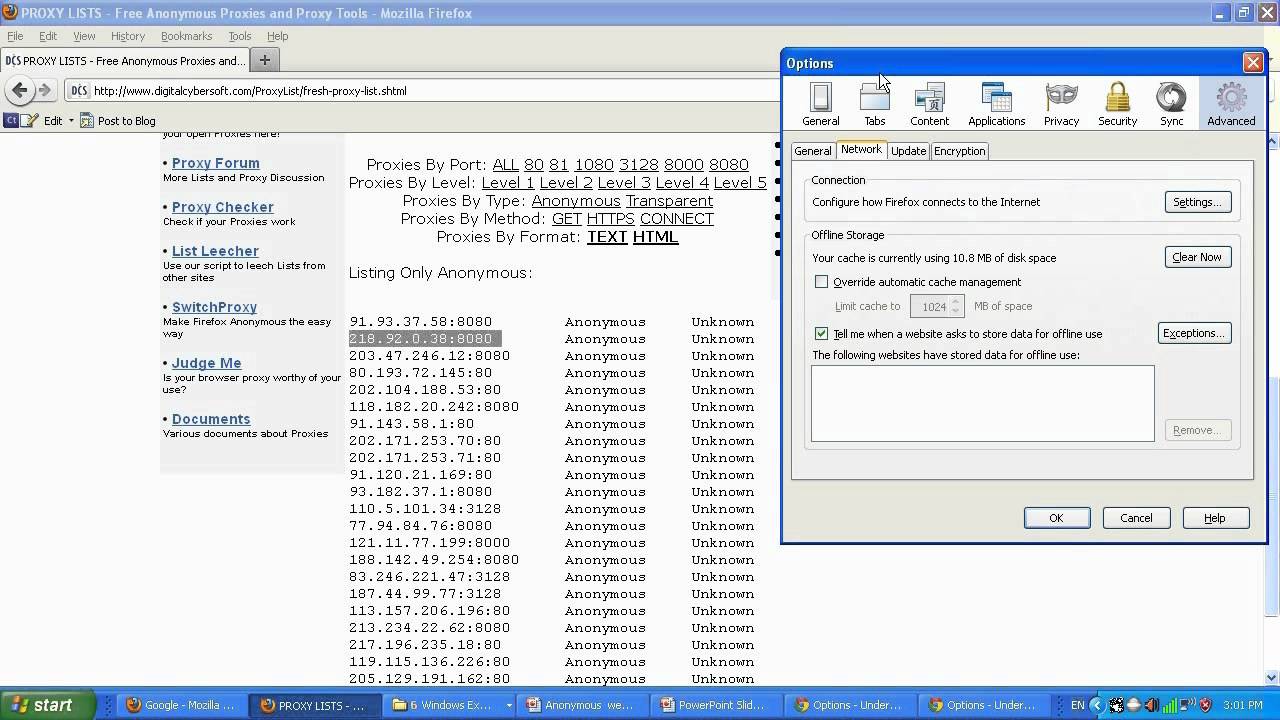Screen dimensions: 1280x720
Task: Click the Ct toolbar icon
Action: coord(11,120)
